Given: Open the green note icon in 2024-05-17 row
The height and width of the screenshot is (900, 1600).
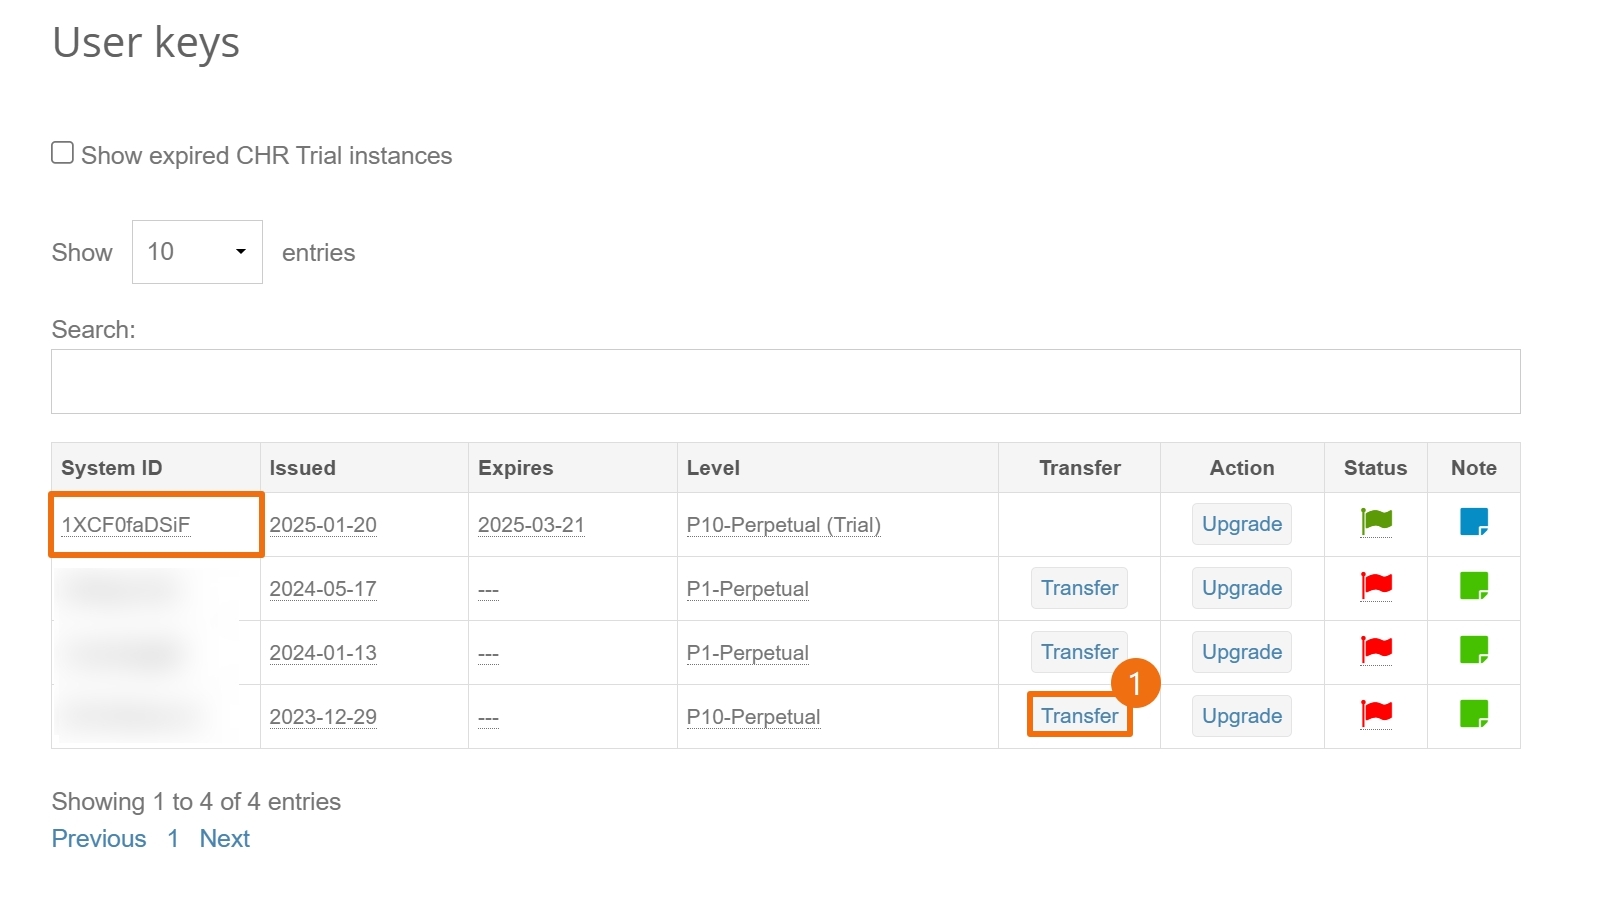Looking at the screenshot, I should (x=1473, y=585).
